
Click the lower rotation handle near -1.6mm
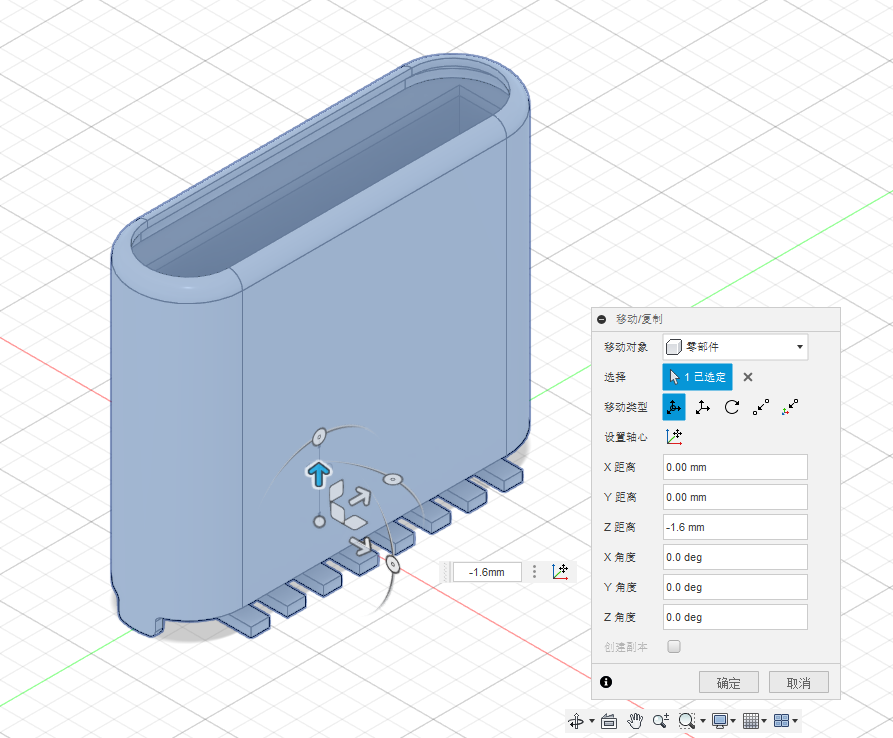coord(392,564)
